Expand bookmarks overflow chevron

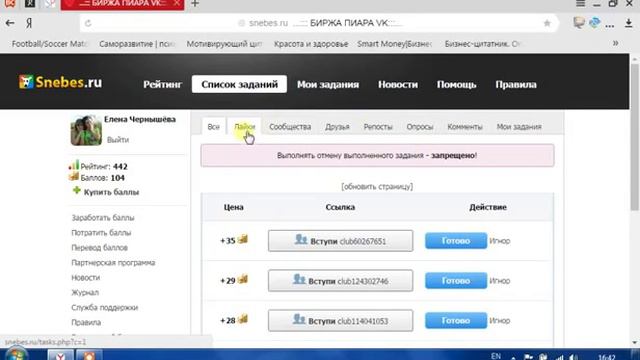(x=616, y=43)
